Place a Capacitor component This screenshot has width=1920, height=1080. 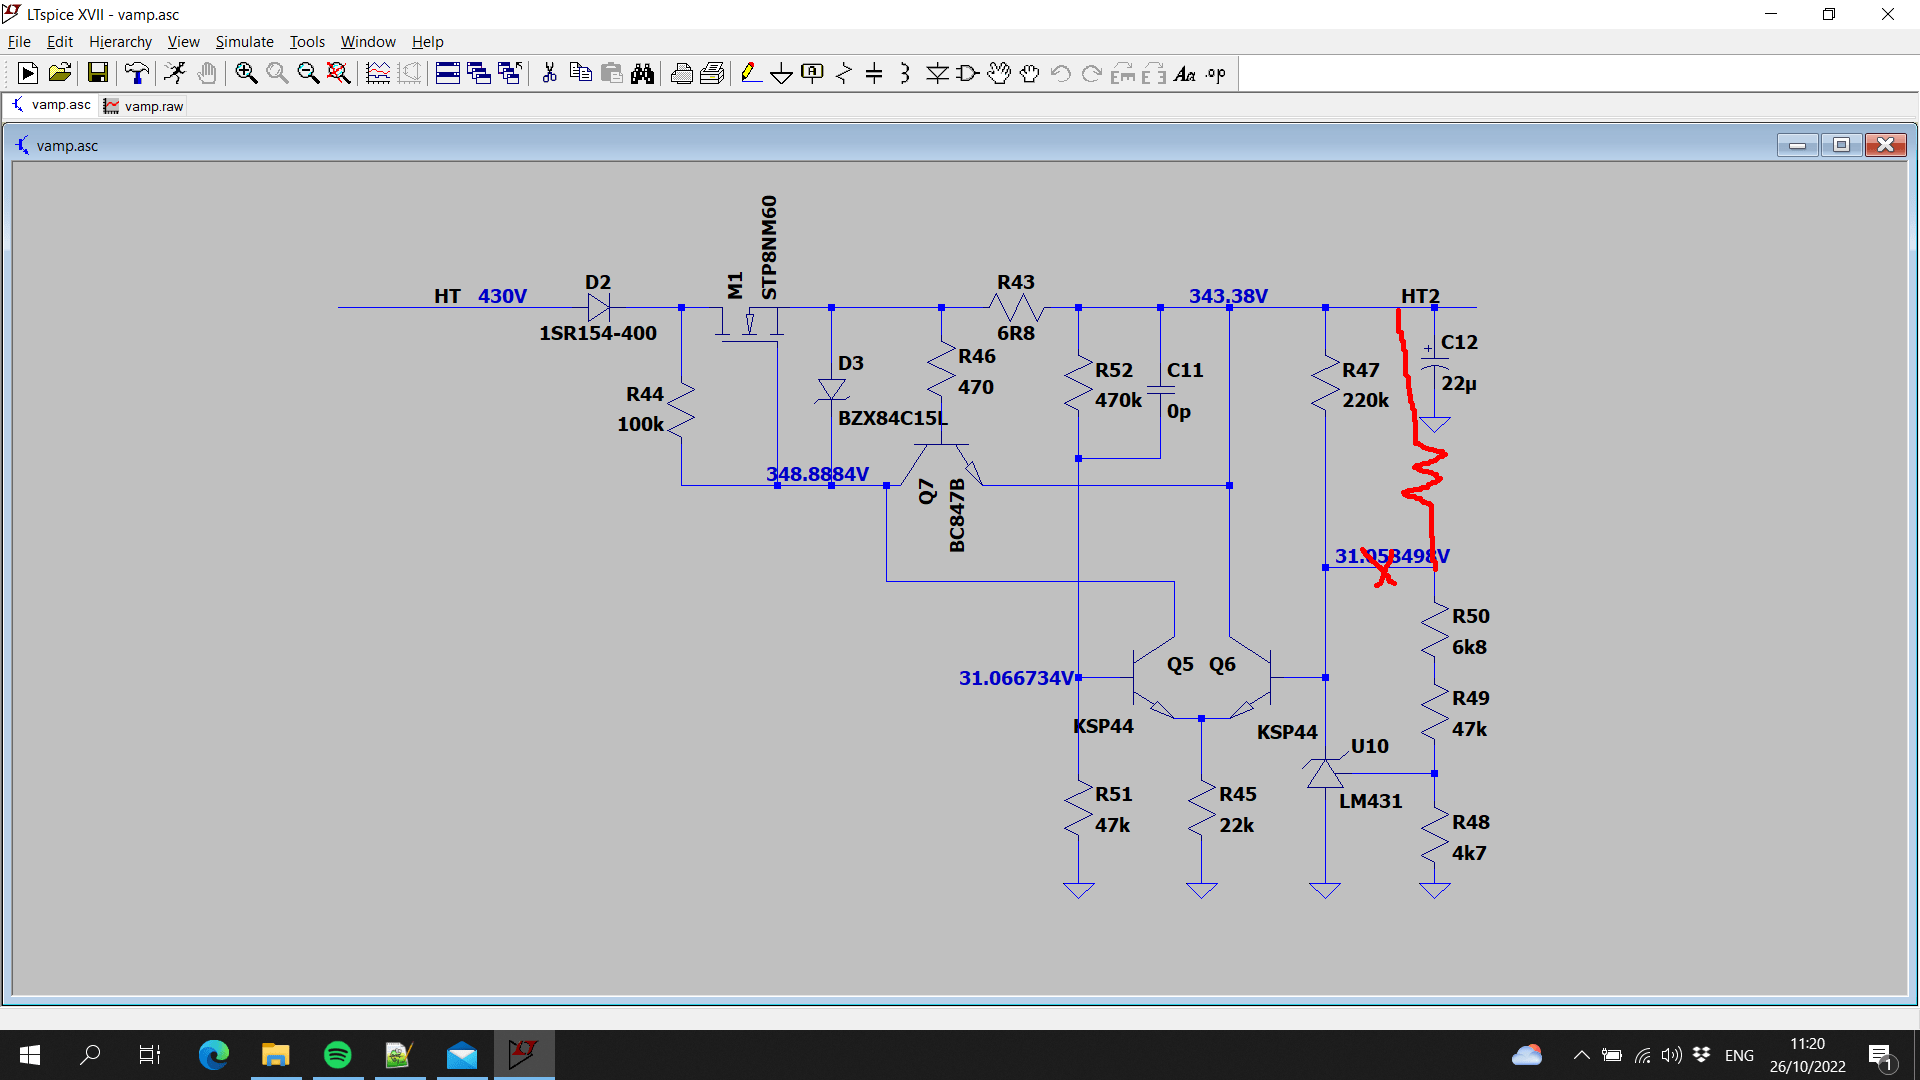(874, 73)
